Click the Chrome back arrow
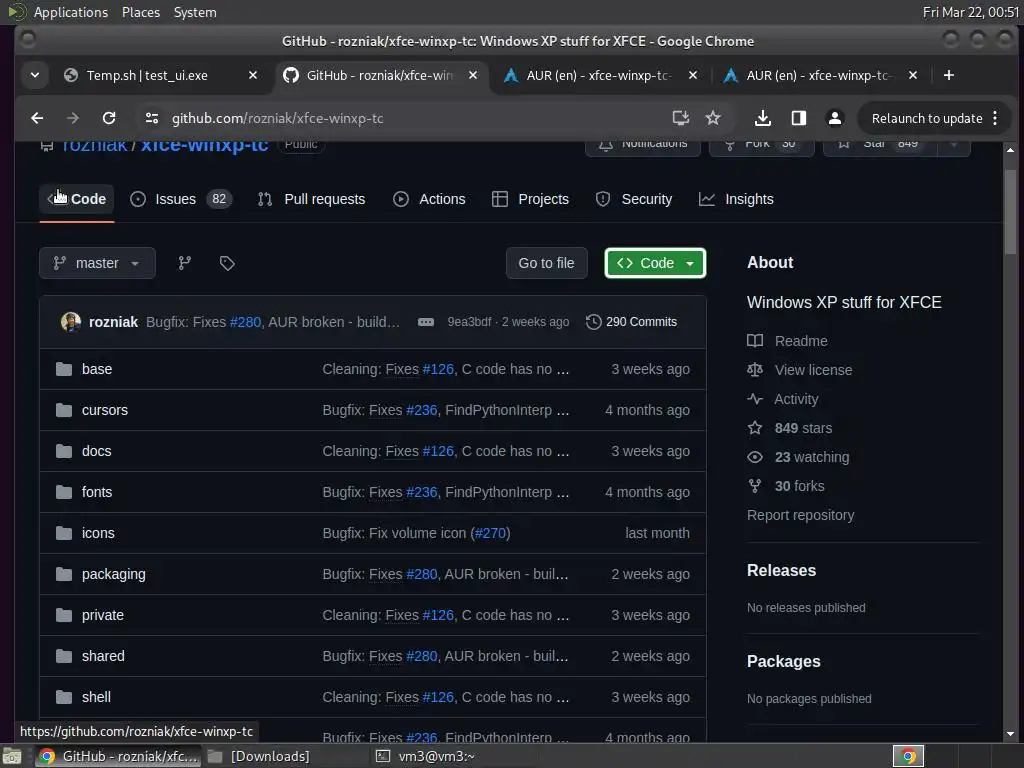1024x768 pixels. 37,118
